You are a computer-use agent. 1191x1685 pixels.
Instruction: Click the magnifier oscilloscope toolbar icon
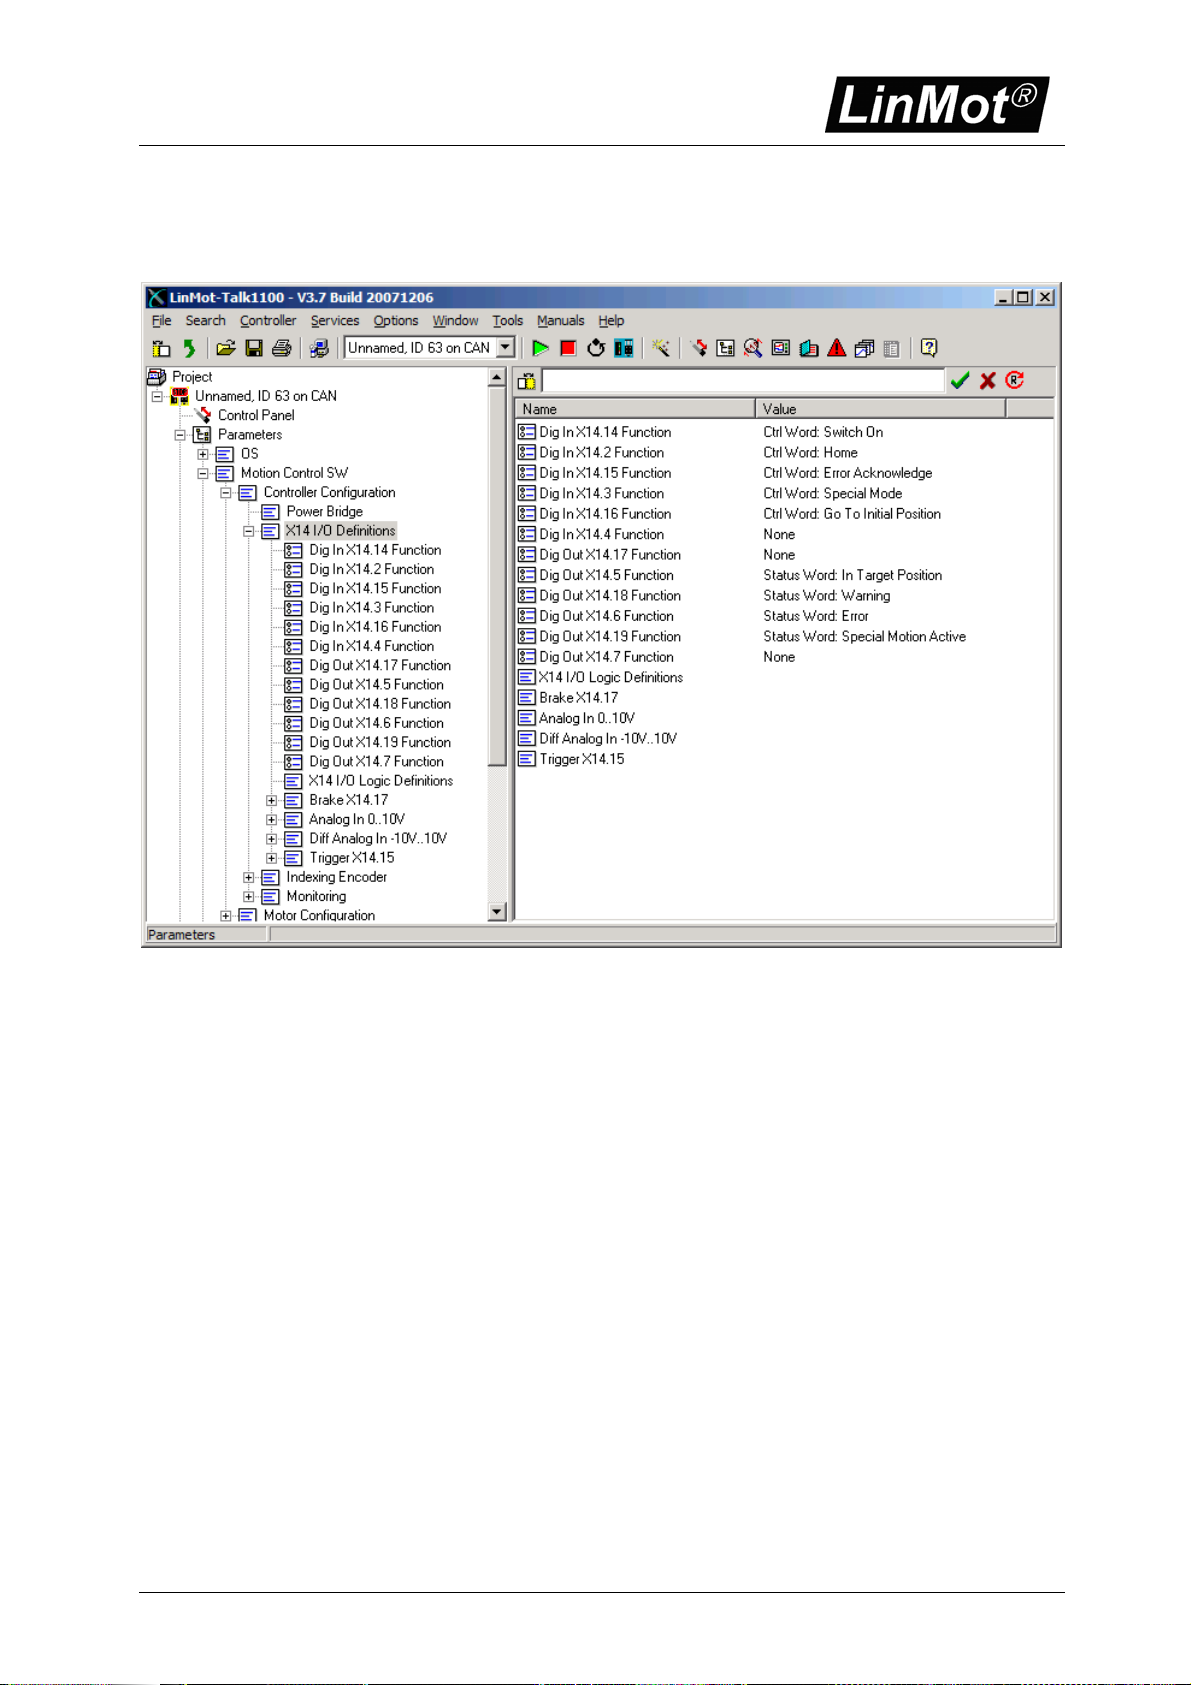click(x=753, y=348)
